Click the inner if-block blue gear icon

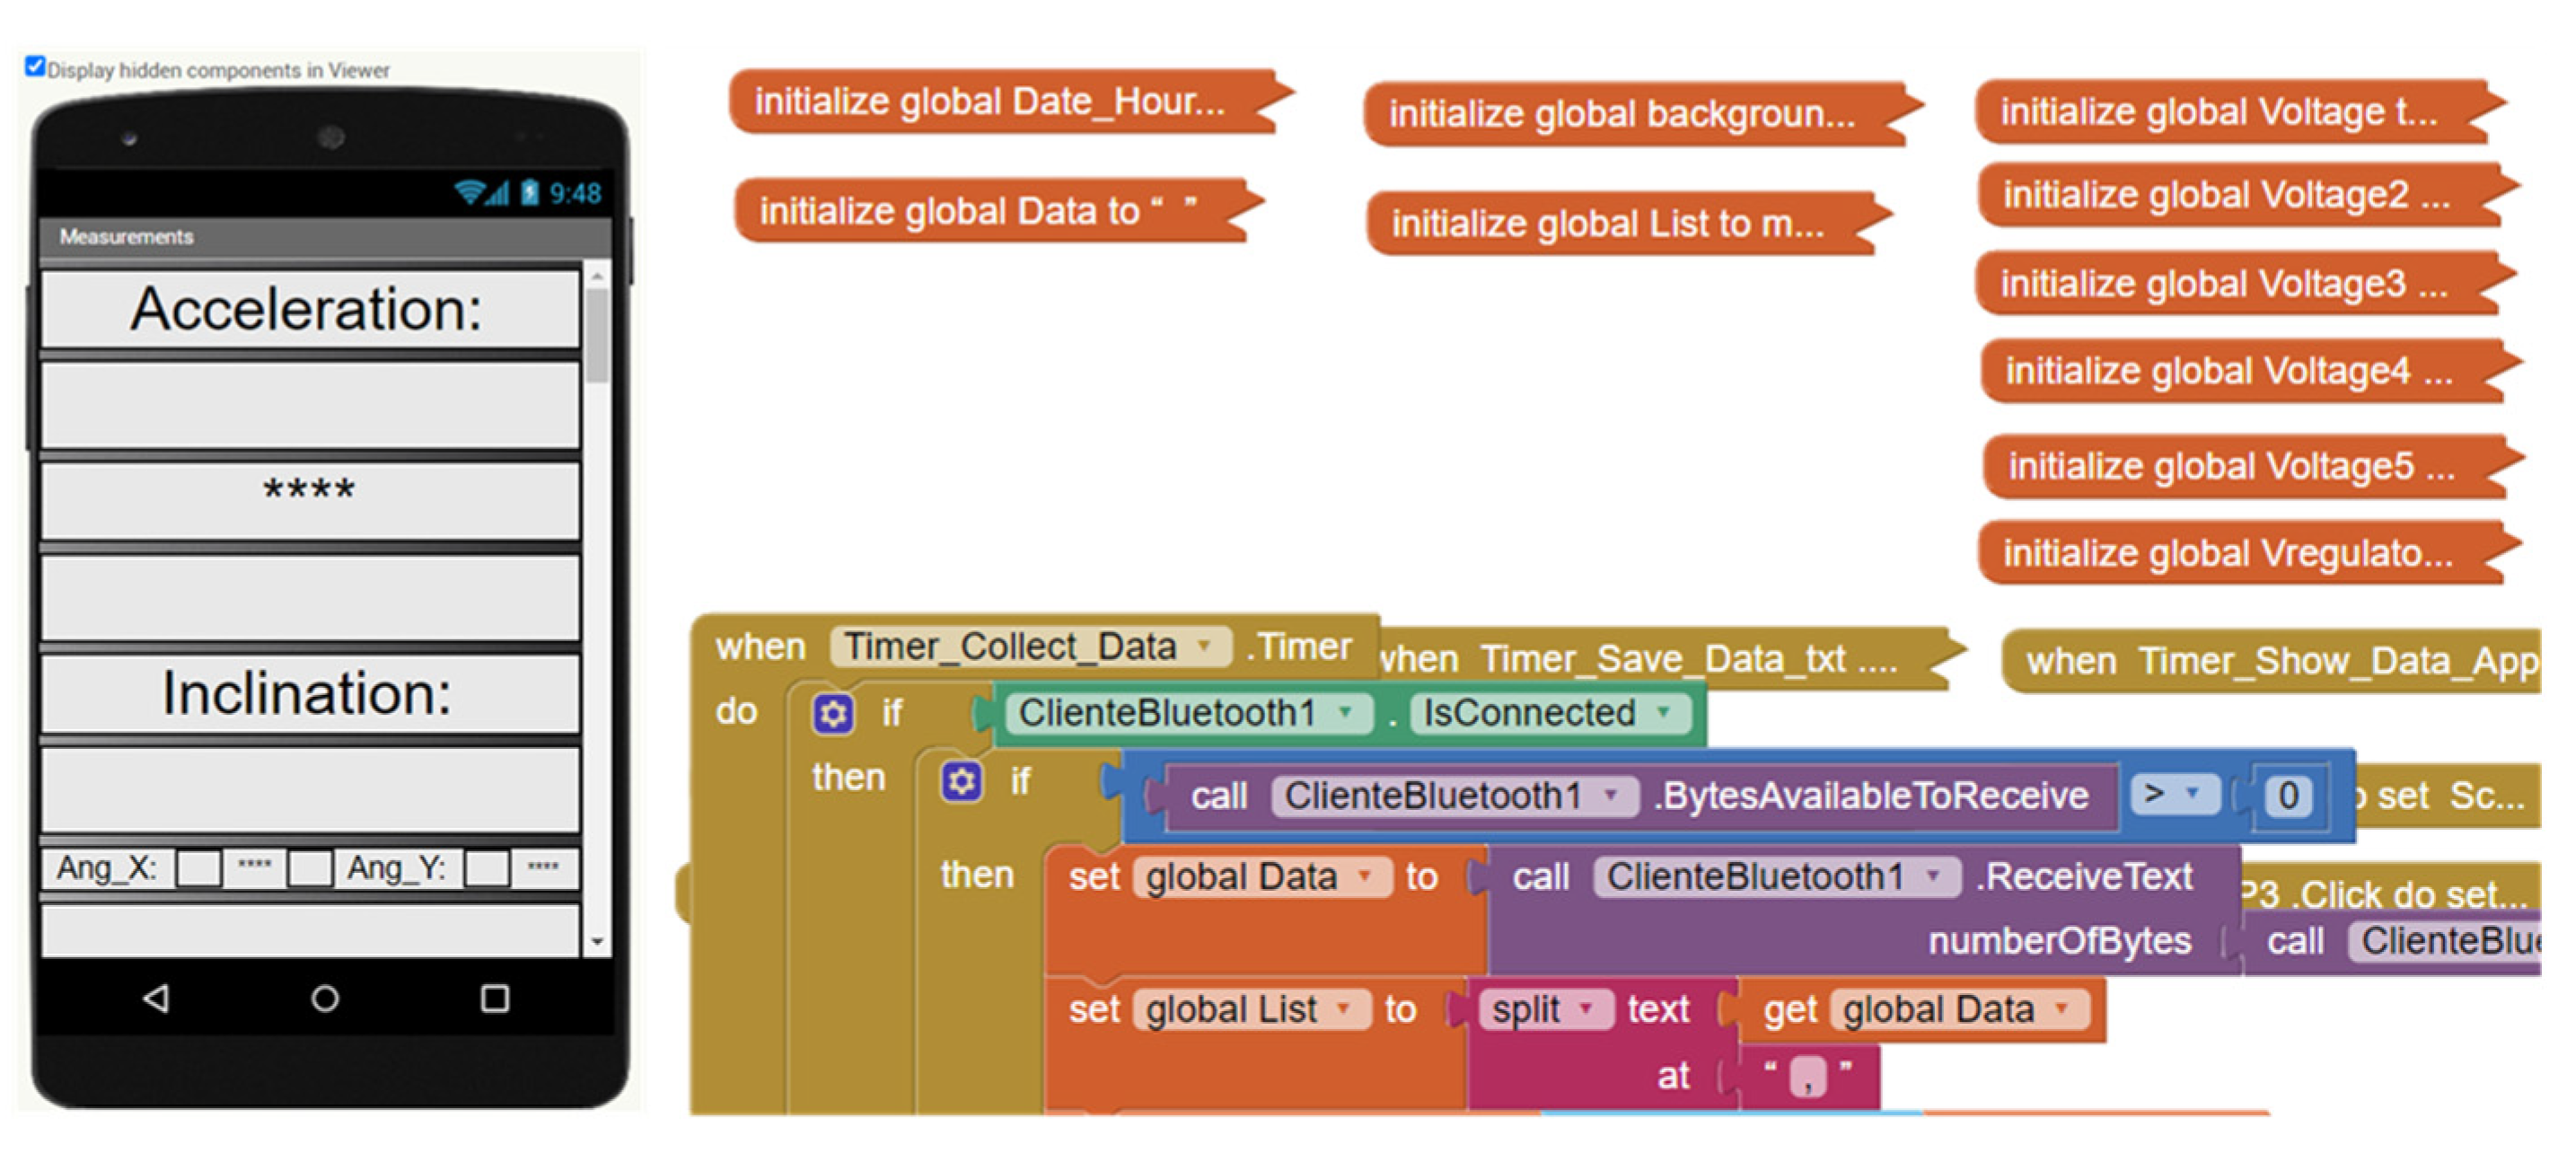(960, 781)
